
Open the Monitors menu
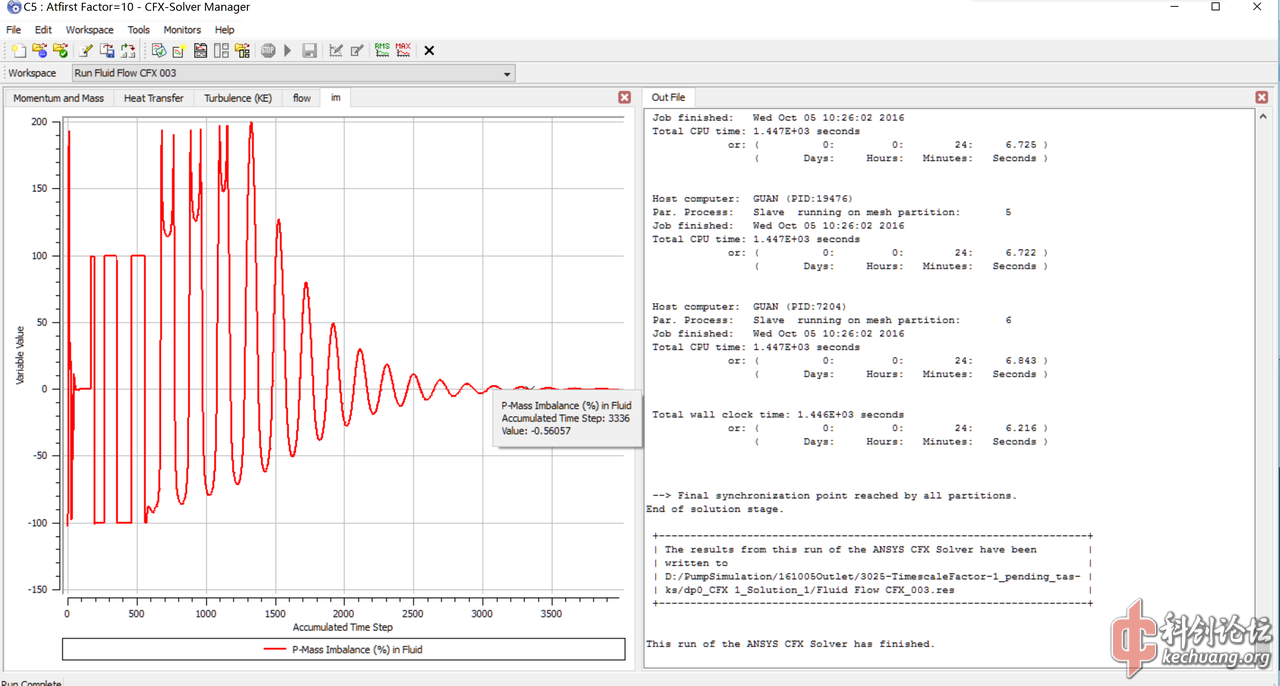point(182,30)
